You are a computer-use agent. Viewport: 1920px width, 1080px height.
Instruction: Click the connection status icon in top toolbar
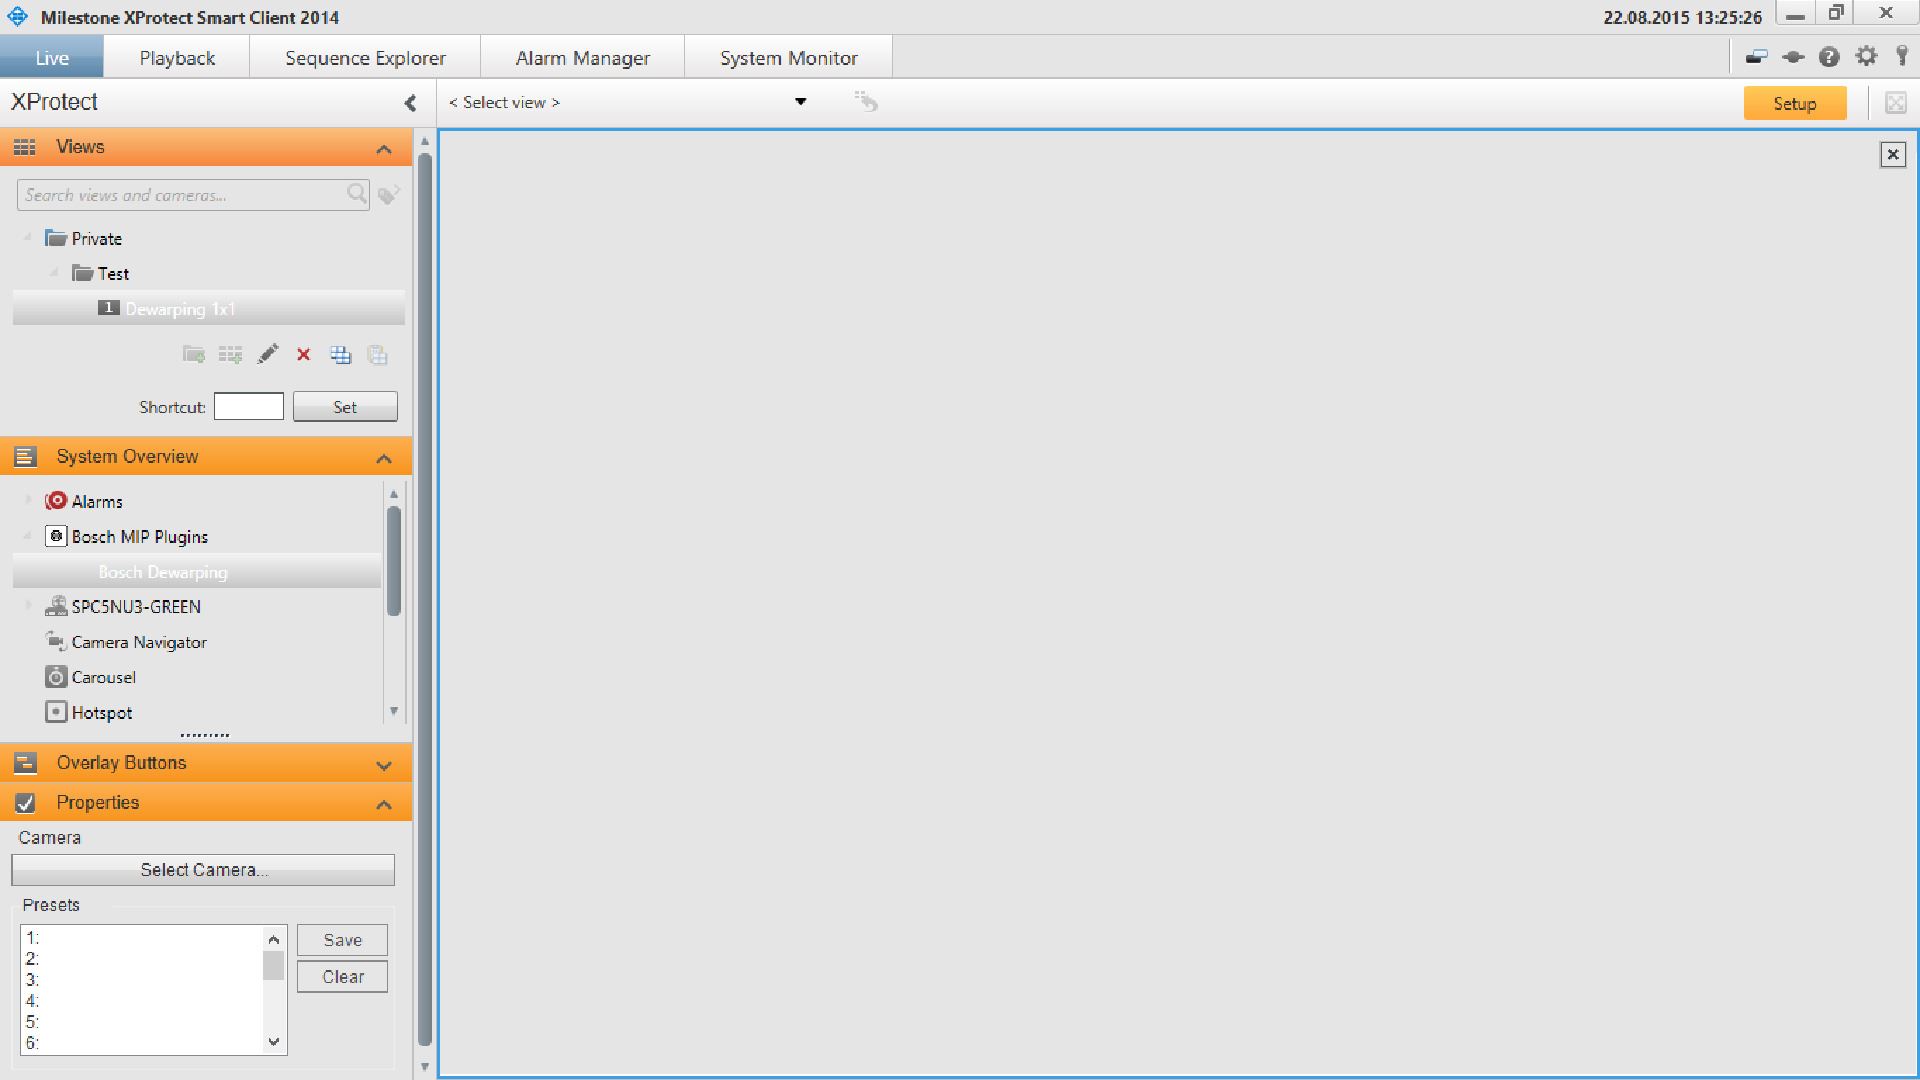coord(1793,57)
